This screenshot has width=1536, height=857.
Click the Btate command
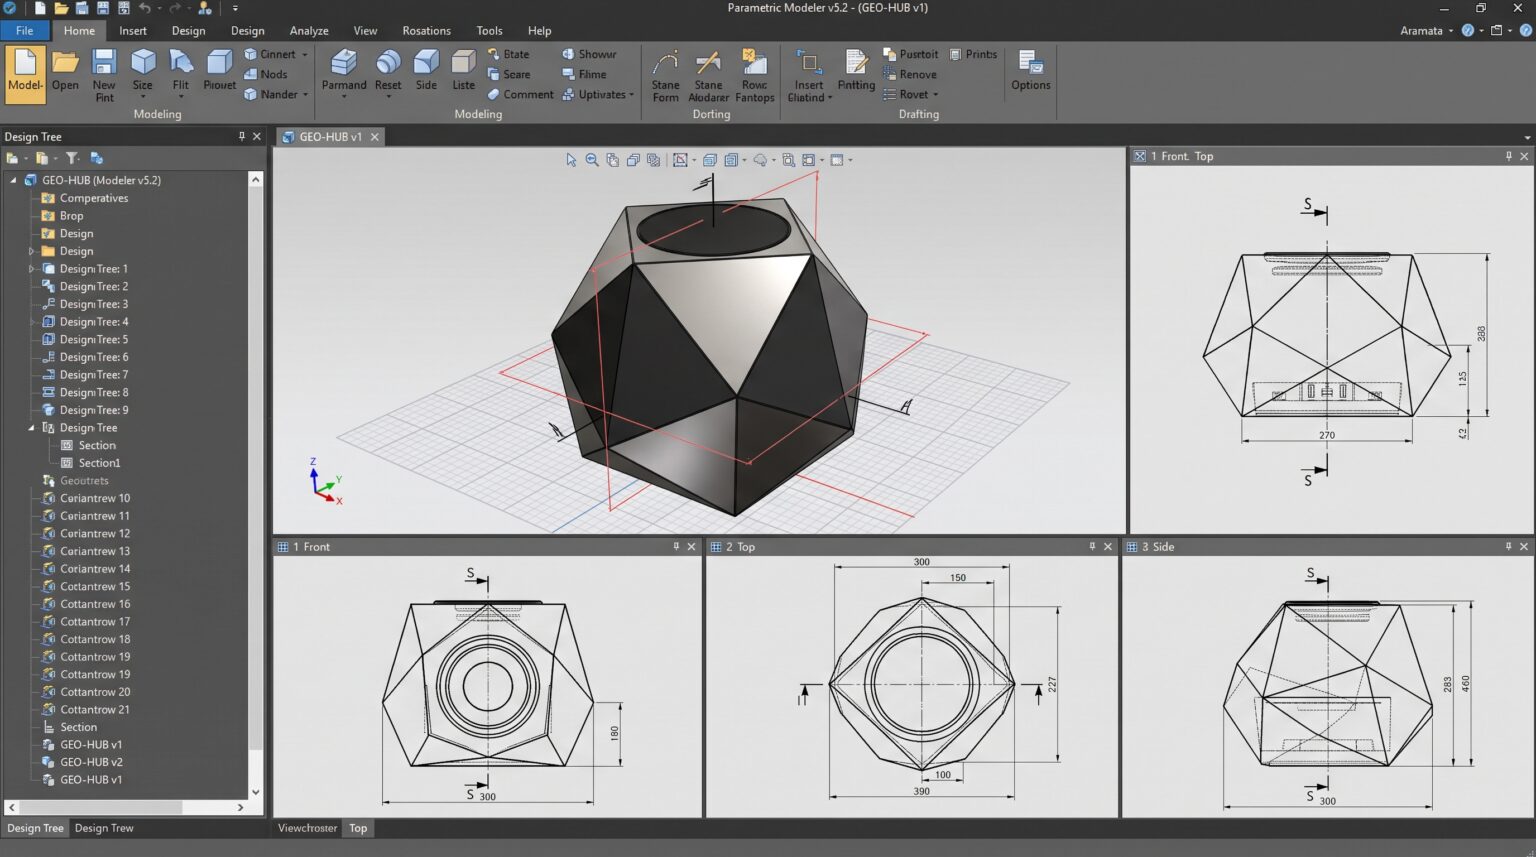[x=508, y=54]
